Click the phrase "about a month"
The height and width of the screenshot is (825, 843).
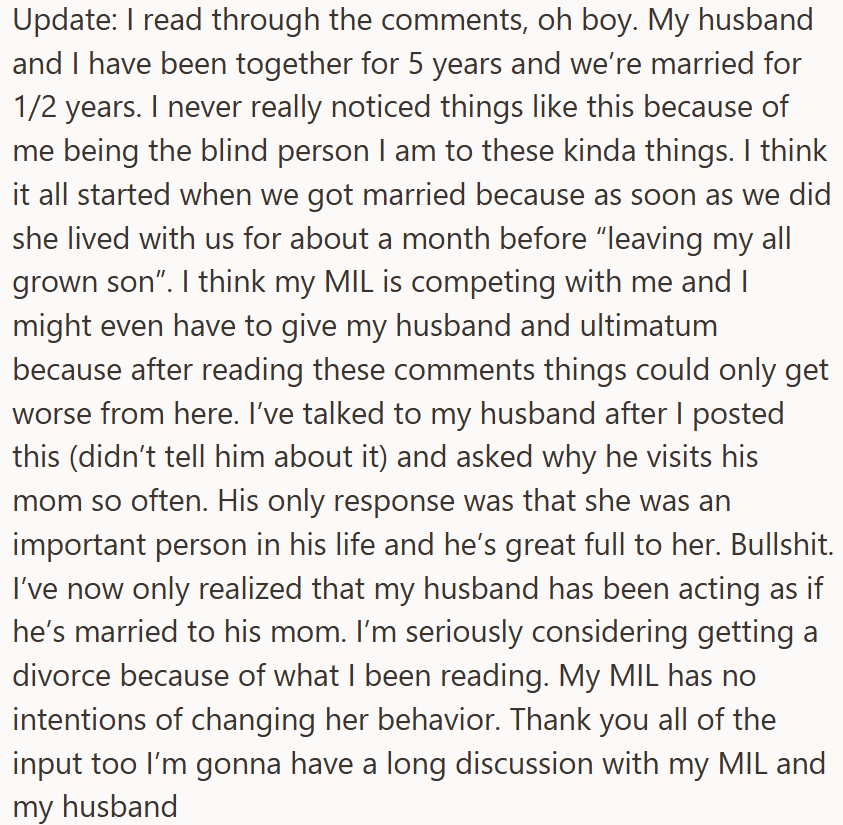click(x=399, y=237)
